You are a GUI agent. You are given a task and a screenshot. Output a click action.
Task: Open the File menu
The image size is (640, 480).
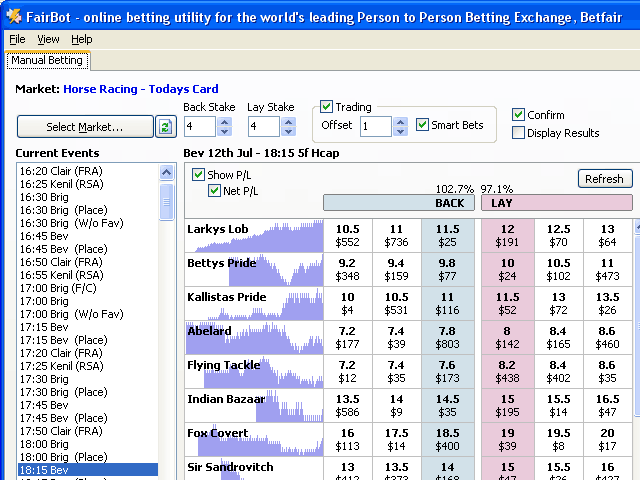[x=17, y=39]
